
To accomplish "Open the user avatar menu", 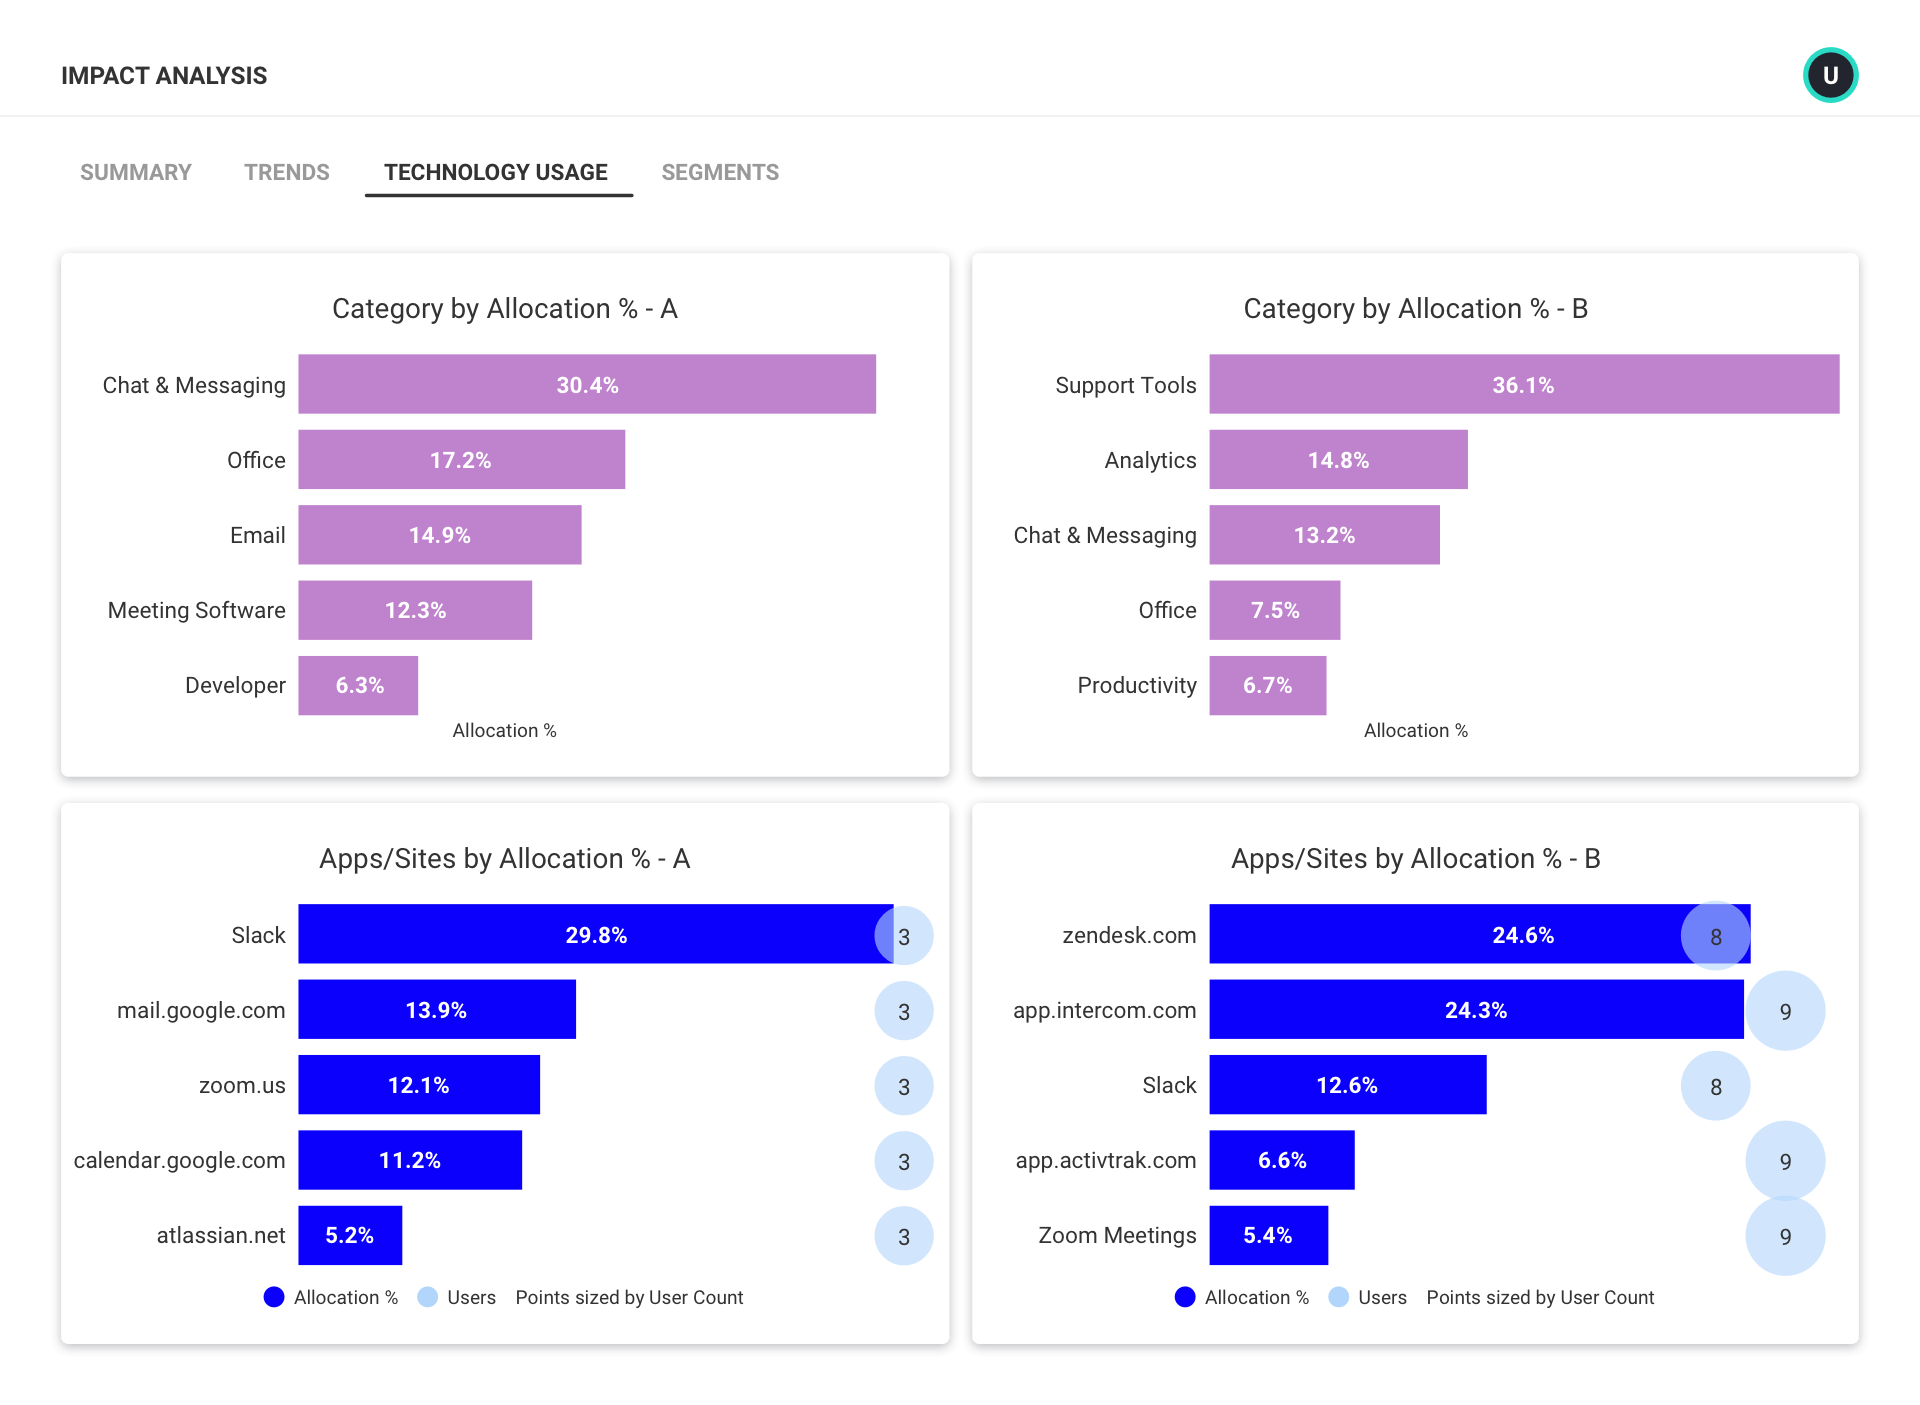I will click(x=1830, y=75).
